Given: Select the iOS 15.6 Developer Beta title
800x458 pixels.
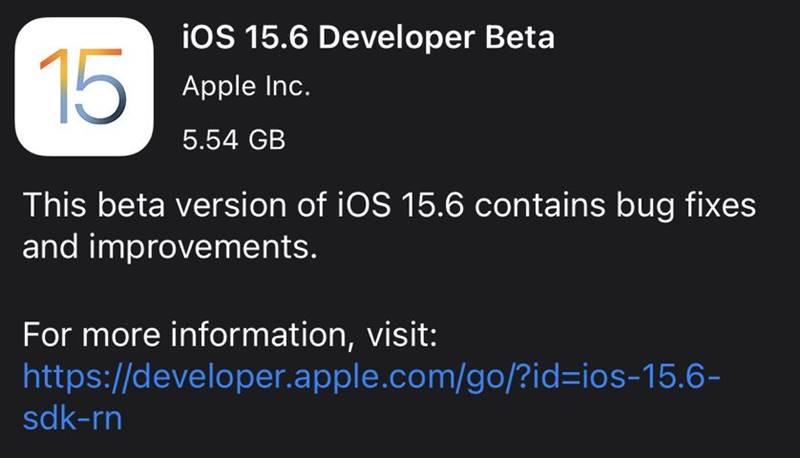Looking at the screenshot, I should click(368, 37).
